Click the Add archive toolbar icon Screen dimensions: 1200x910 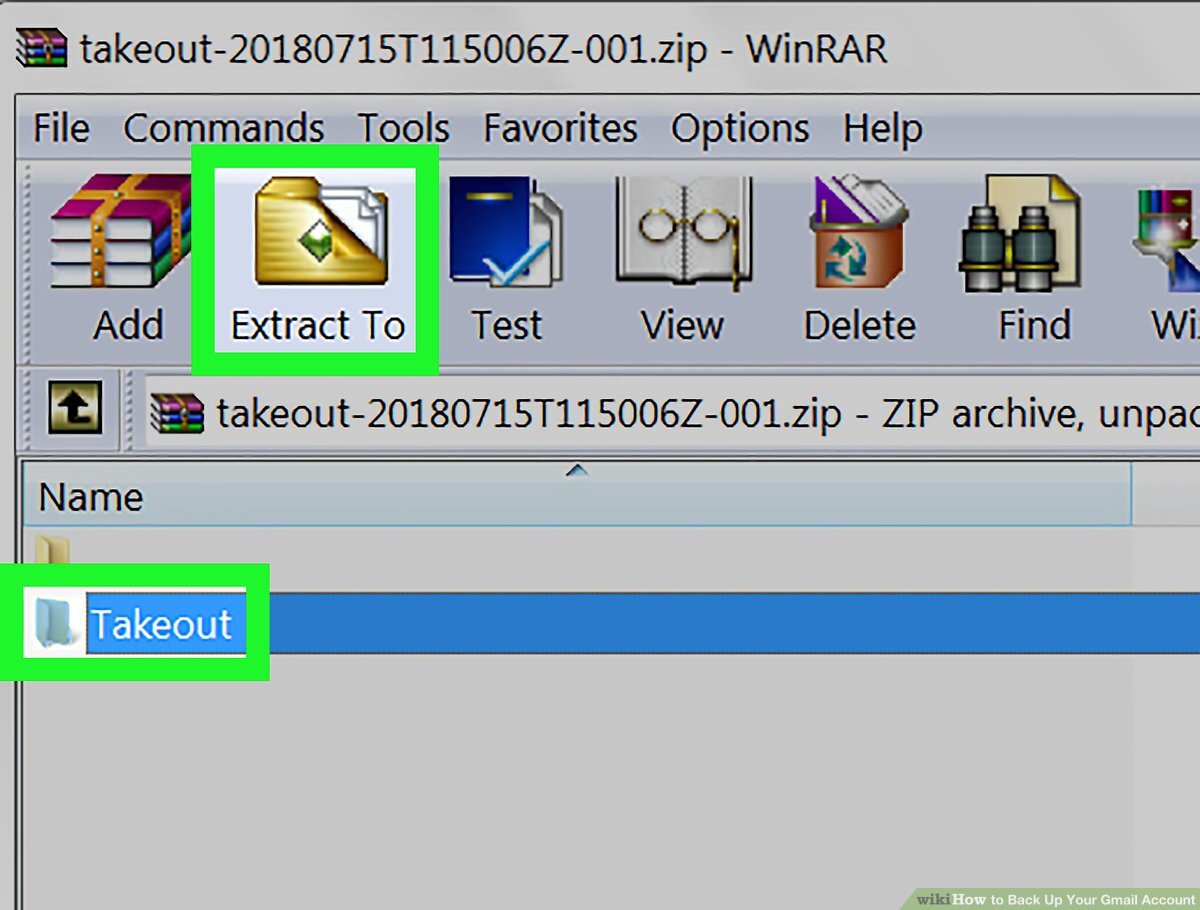(123, 257)
